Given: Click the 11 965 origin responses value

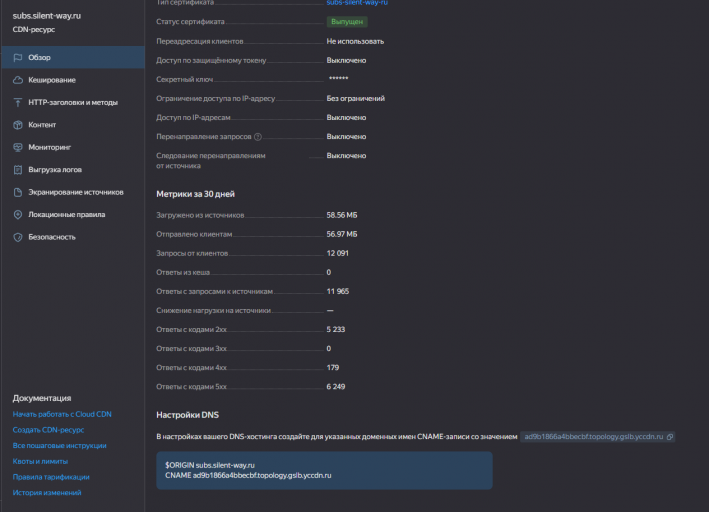Looking at the screenshot, I should [x=337, y=291].
